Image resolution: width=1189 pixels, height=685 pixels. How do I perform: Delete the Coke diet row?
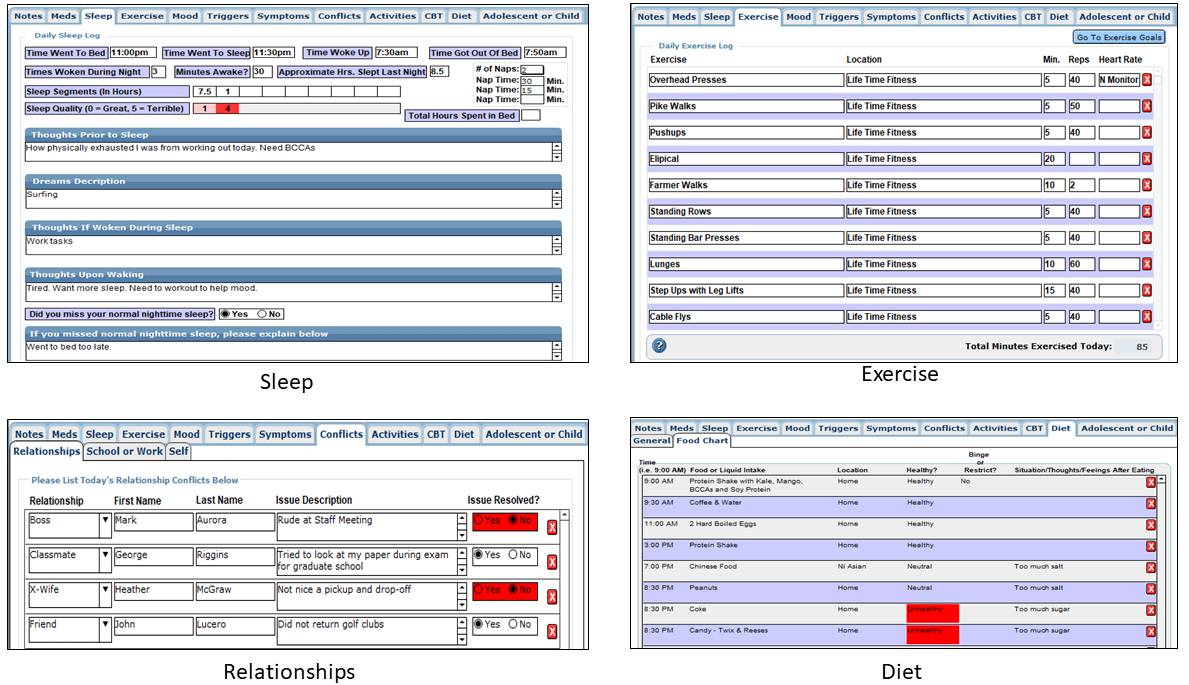(1151, 610)
